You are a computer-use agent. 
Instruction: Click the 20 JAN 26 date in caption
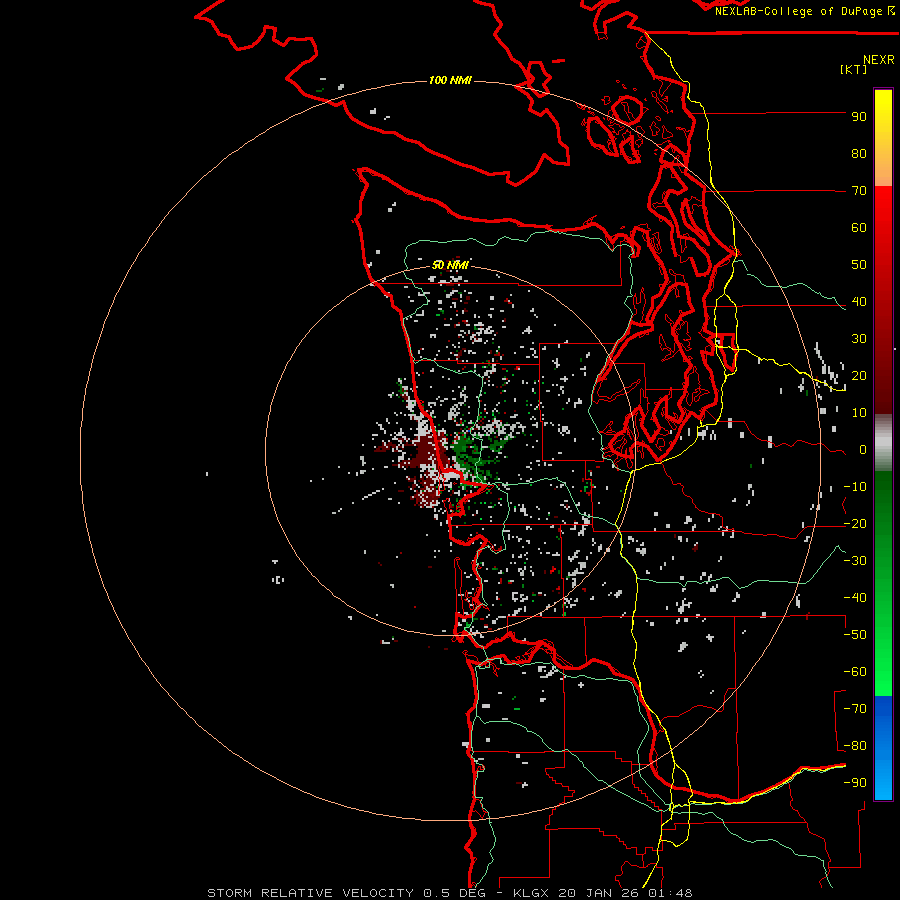(600, 893)
